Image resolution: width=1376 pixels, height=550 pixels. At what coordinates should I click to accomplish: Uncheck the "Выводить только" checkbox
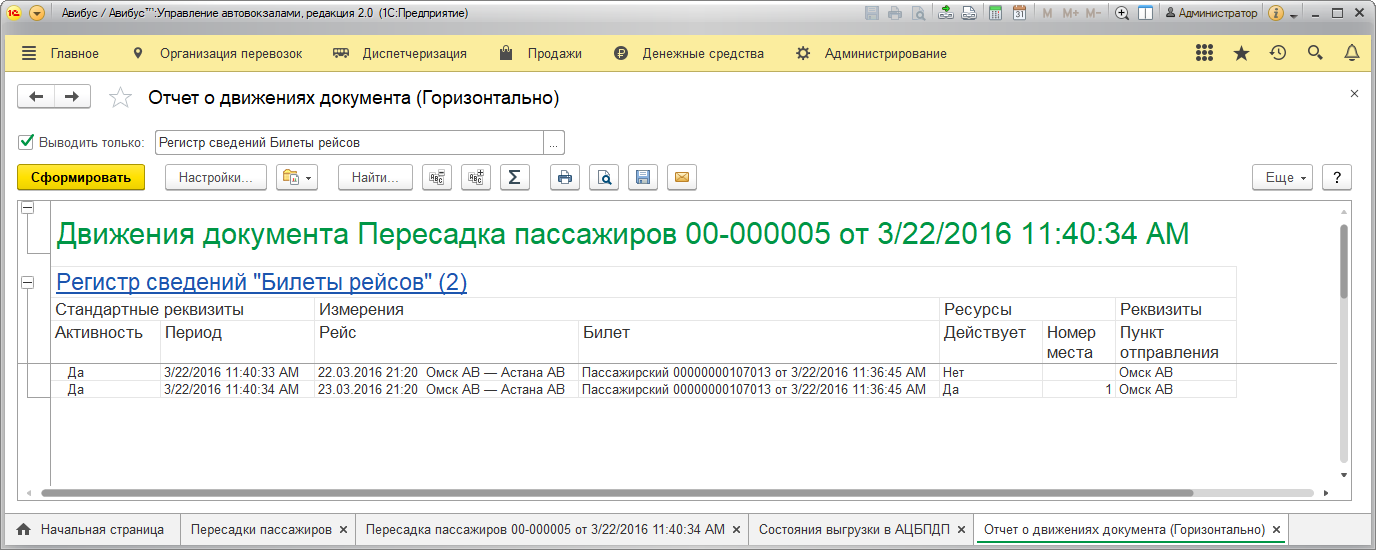pyautogui.click(x=27, y=141)
